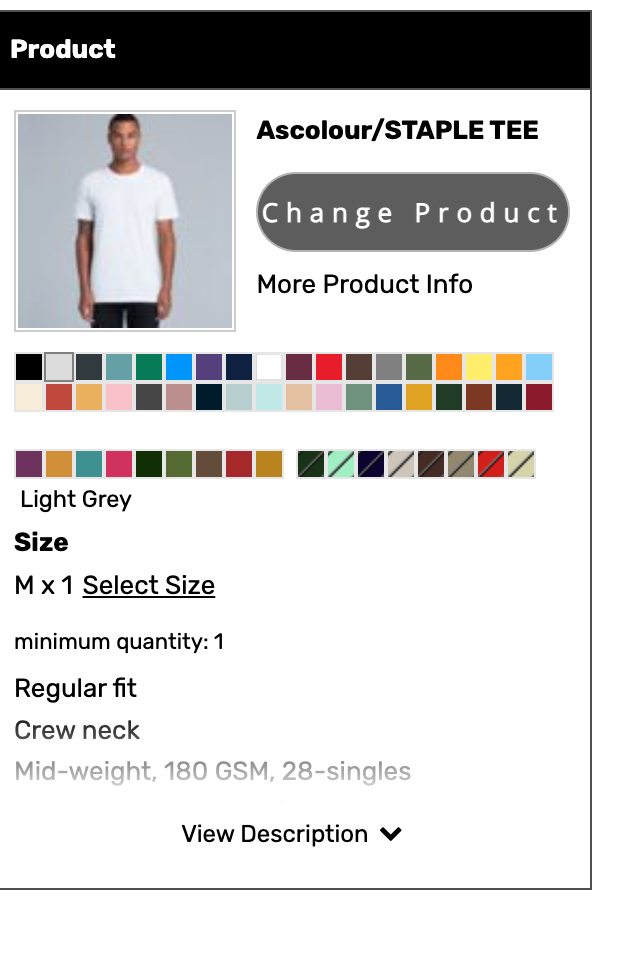Image resolution: width=630 pixels, height=960 pixels.
Task: Select the bright blue color swatch
Action: pos(179,367)
